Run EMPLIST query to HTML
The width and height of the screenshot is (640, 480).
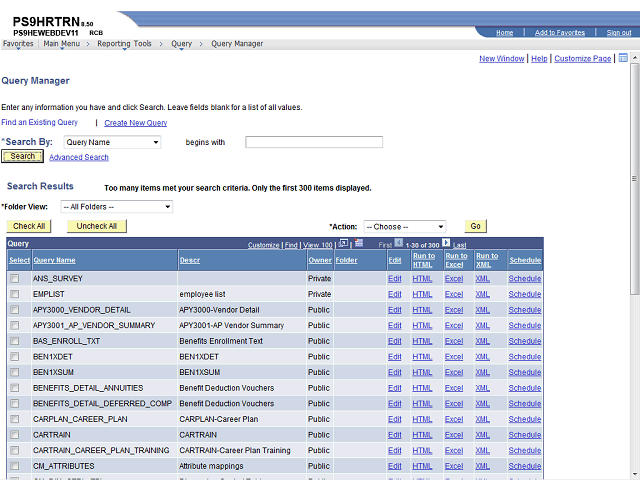[422, 294]
